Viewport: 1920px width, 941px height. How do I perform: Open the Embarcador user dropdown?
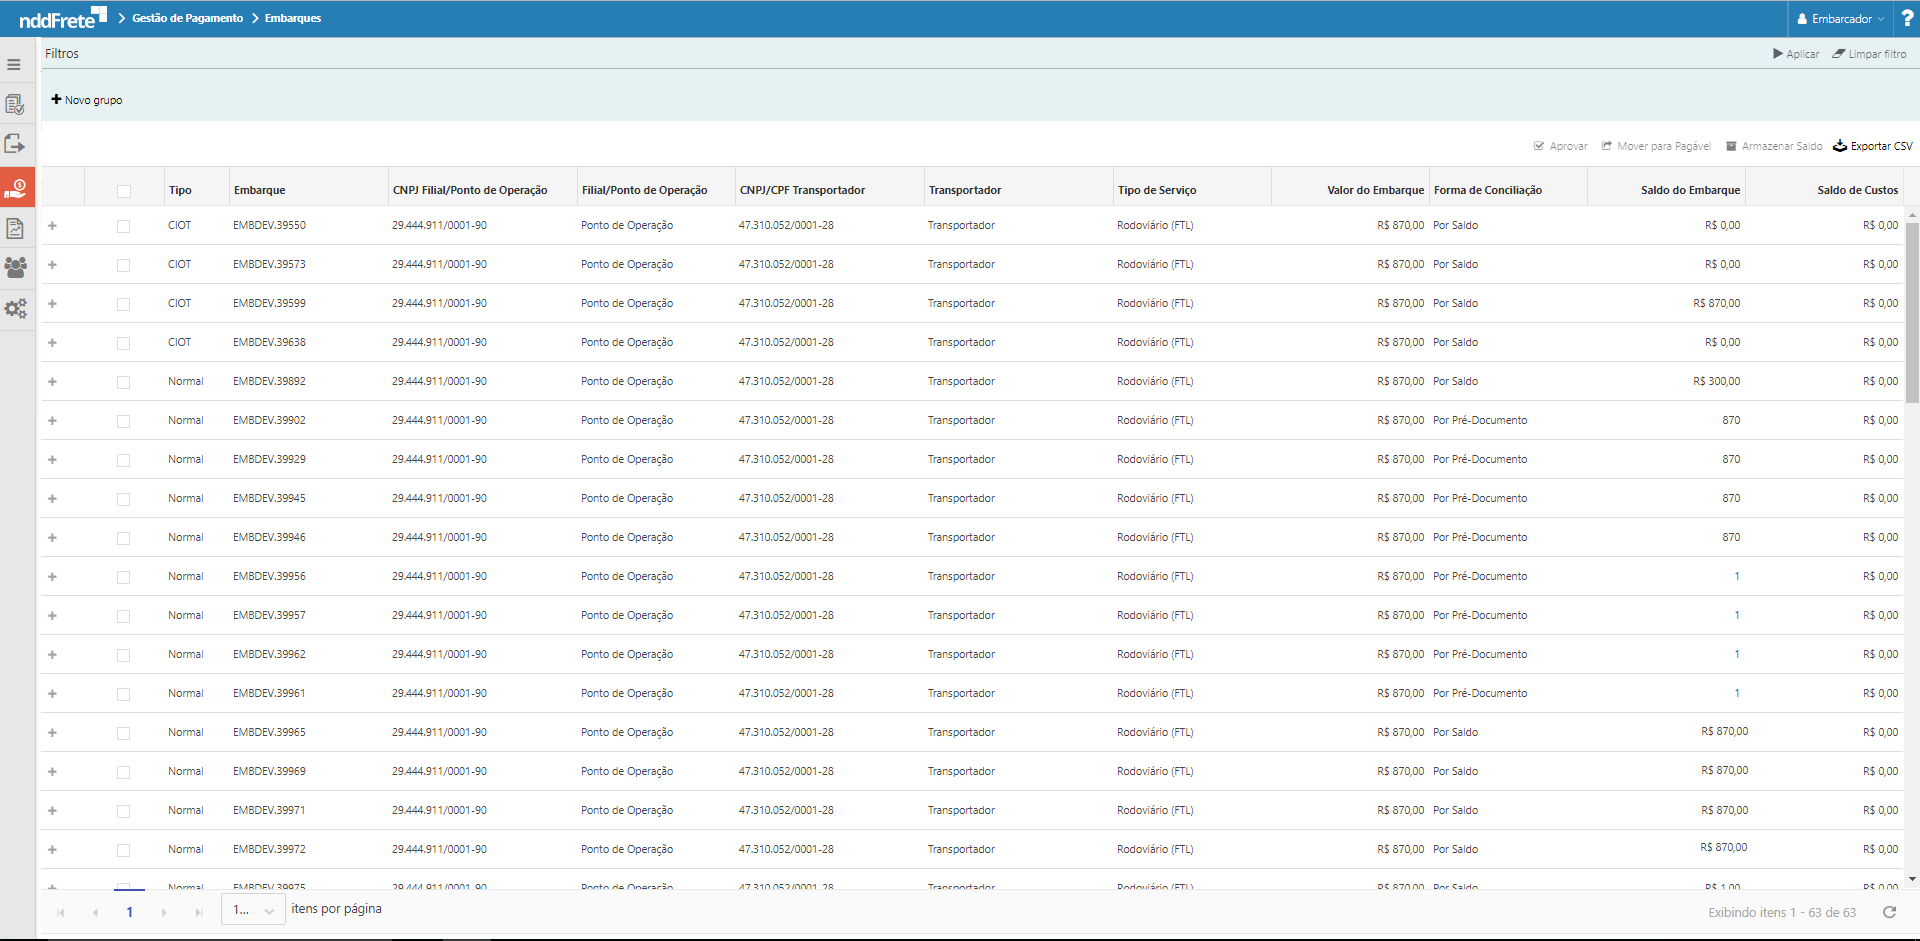pyautogui.click(x=1840, y=19)
